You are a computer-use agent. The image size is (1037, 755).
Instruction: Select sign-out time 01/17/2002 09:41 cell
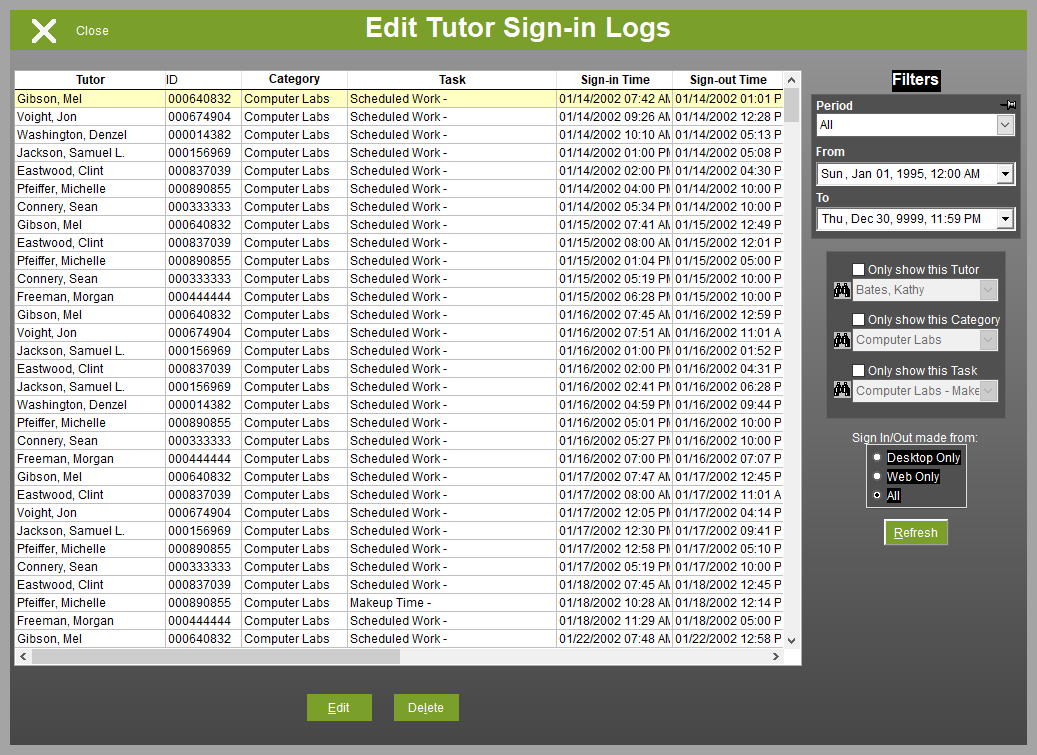coord(727,531)
